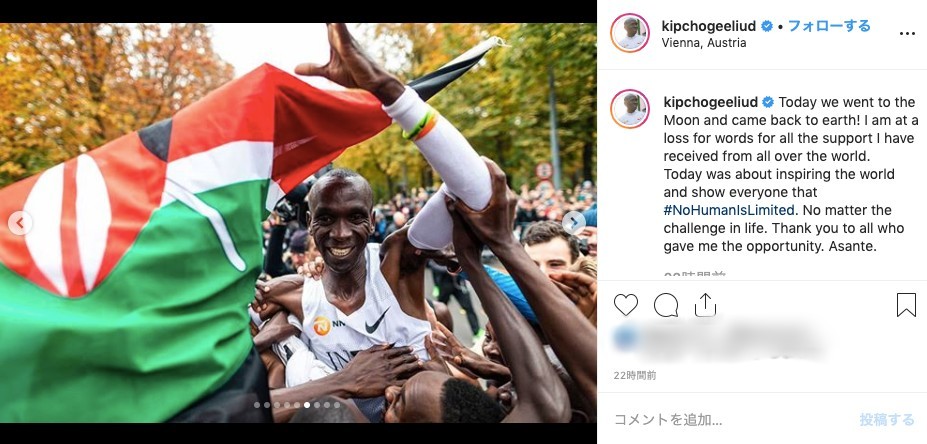The height and width of the screenshot is (444, 927).
Task: Click the verified badge beside the header username
Action: 767,27
